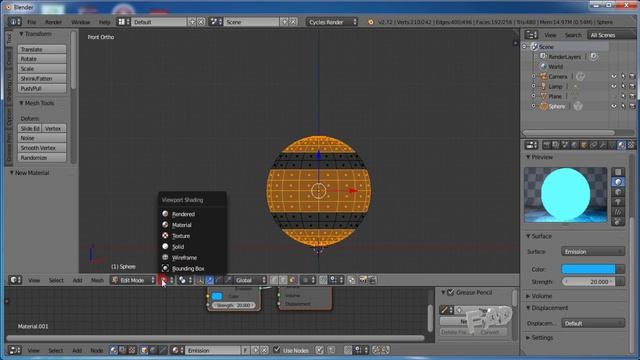Click the Smooth Vertex button
This screenshot has width=640, height=360.
click(x=42, y=148)
